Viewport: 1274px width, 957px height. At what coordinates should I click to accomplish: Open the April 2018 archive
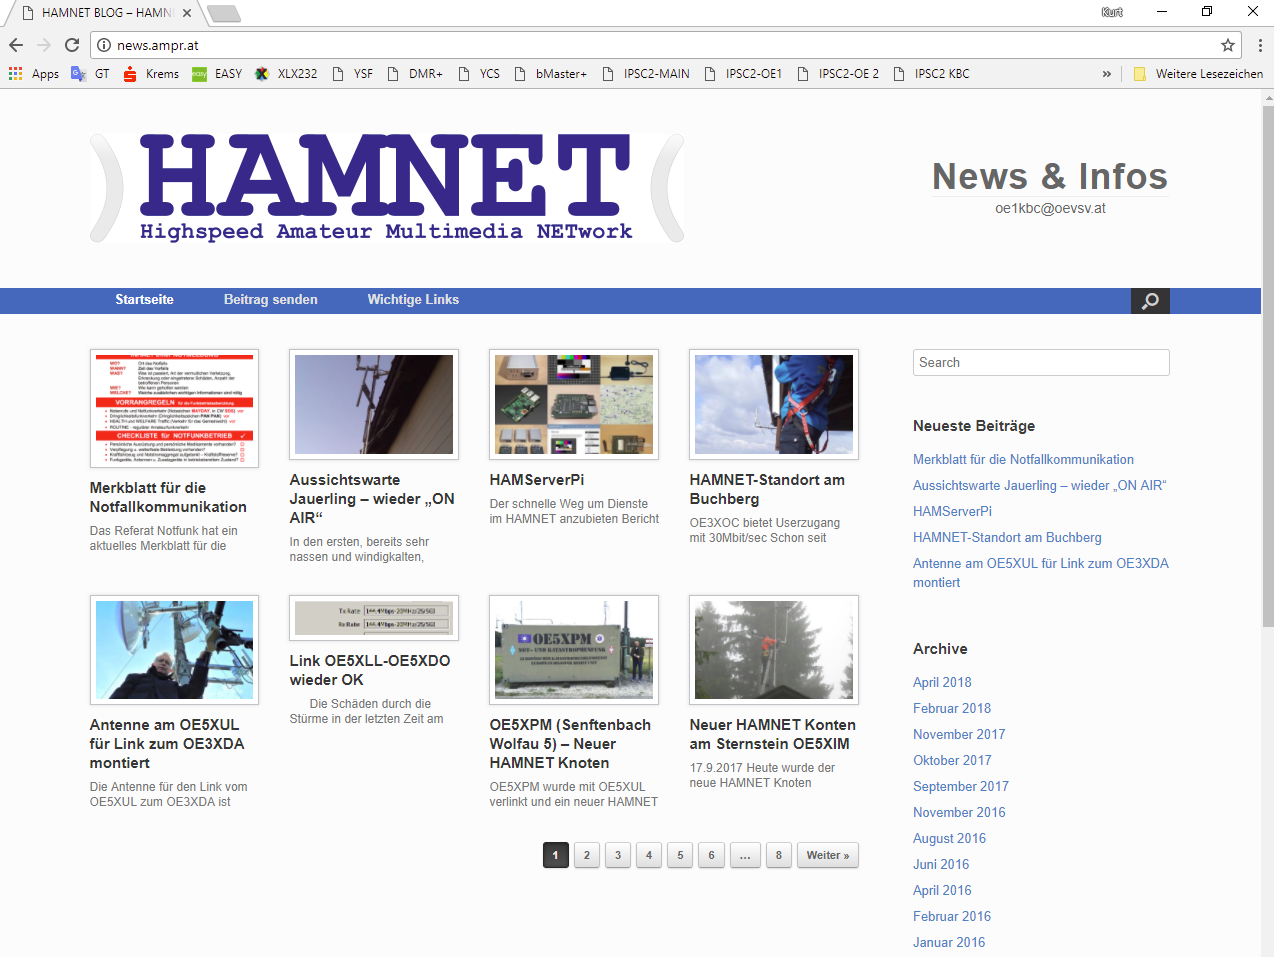[x=942, y=682]
